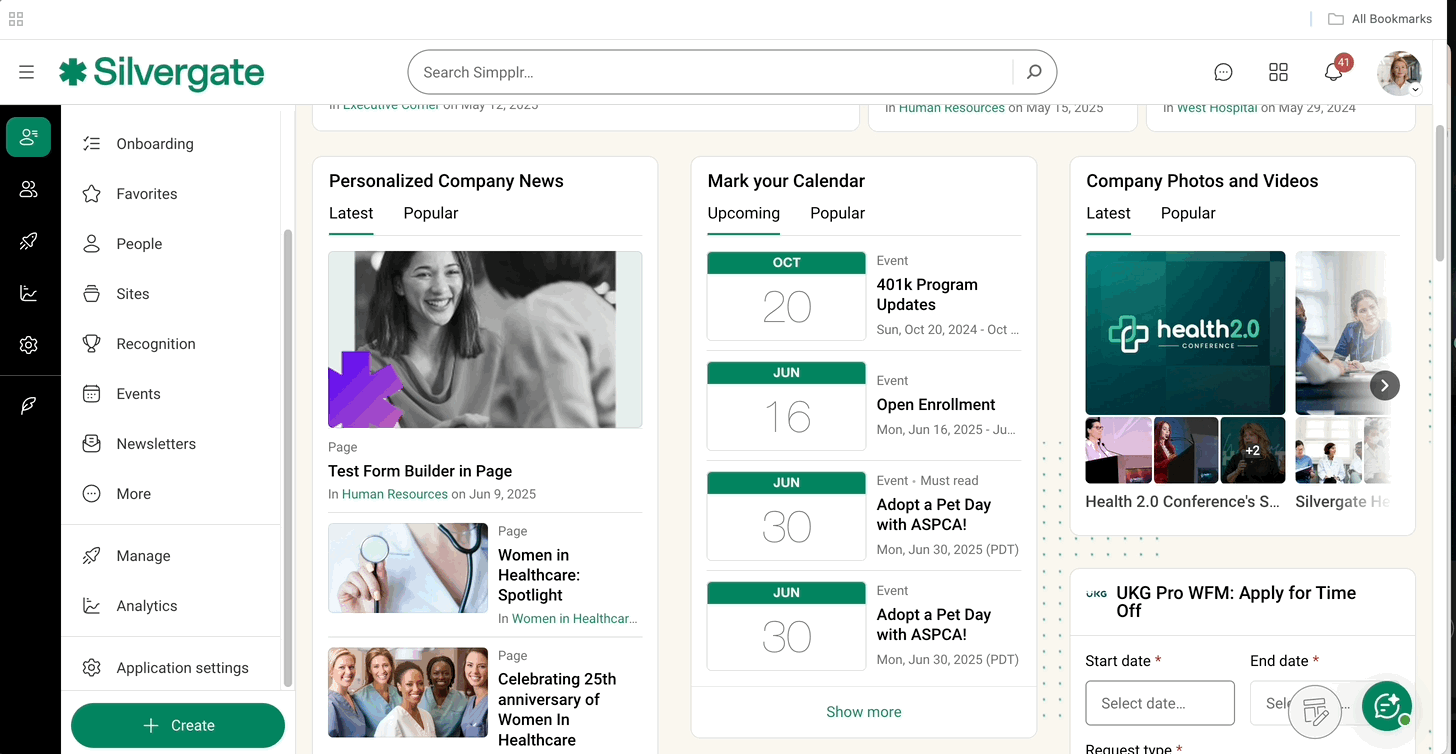This screenshot has height=754, width=1456.
Task: Switch to Popular tab in Mark your Calendar
Action: 837,213
